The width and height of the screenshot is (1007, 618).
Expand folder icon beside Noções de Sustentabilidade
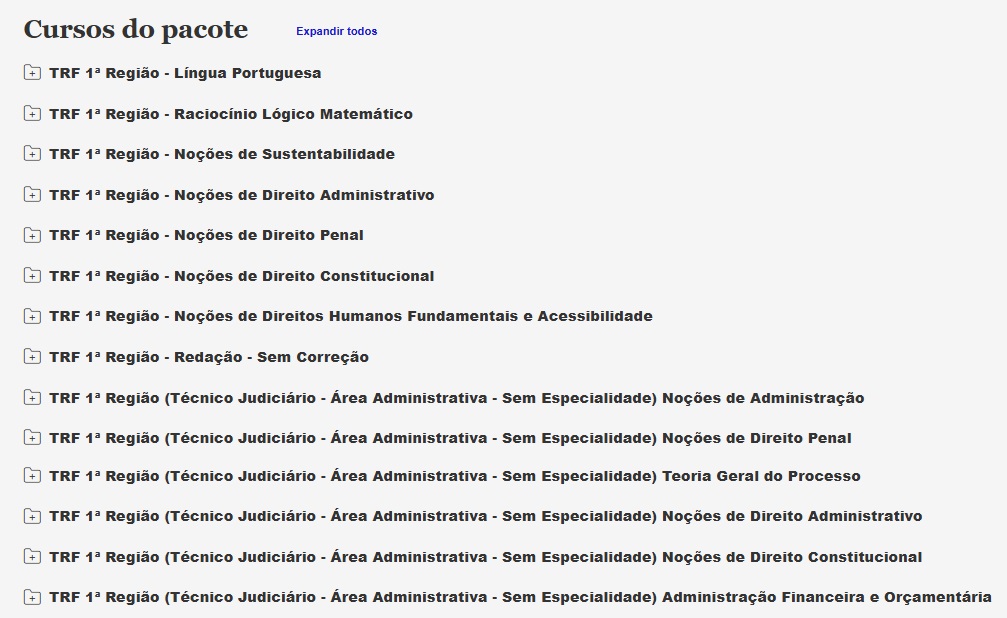coord(32,154)
